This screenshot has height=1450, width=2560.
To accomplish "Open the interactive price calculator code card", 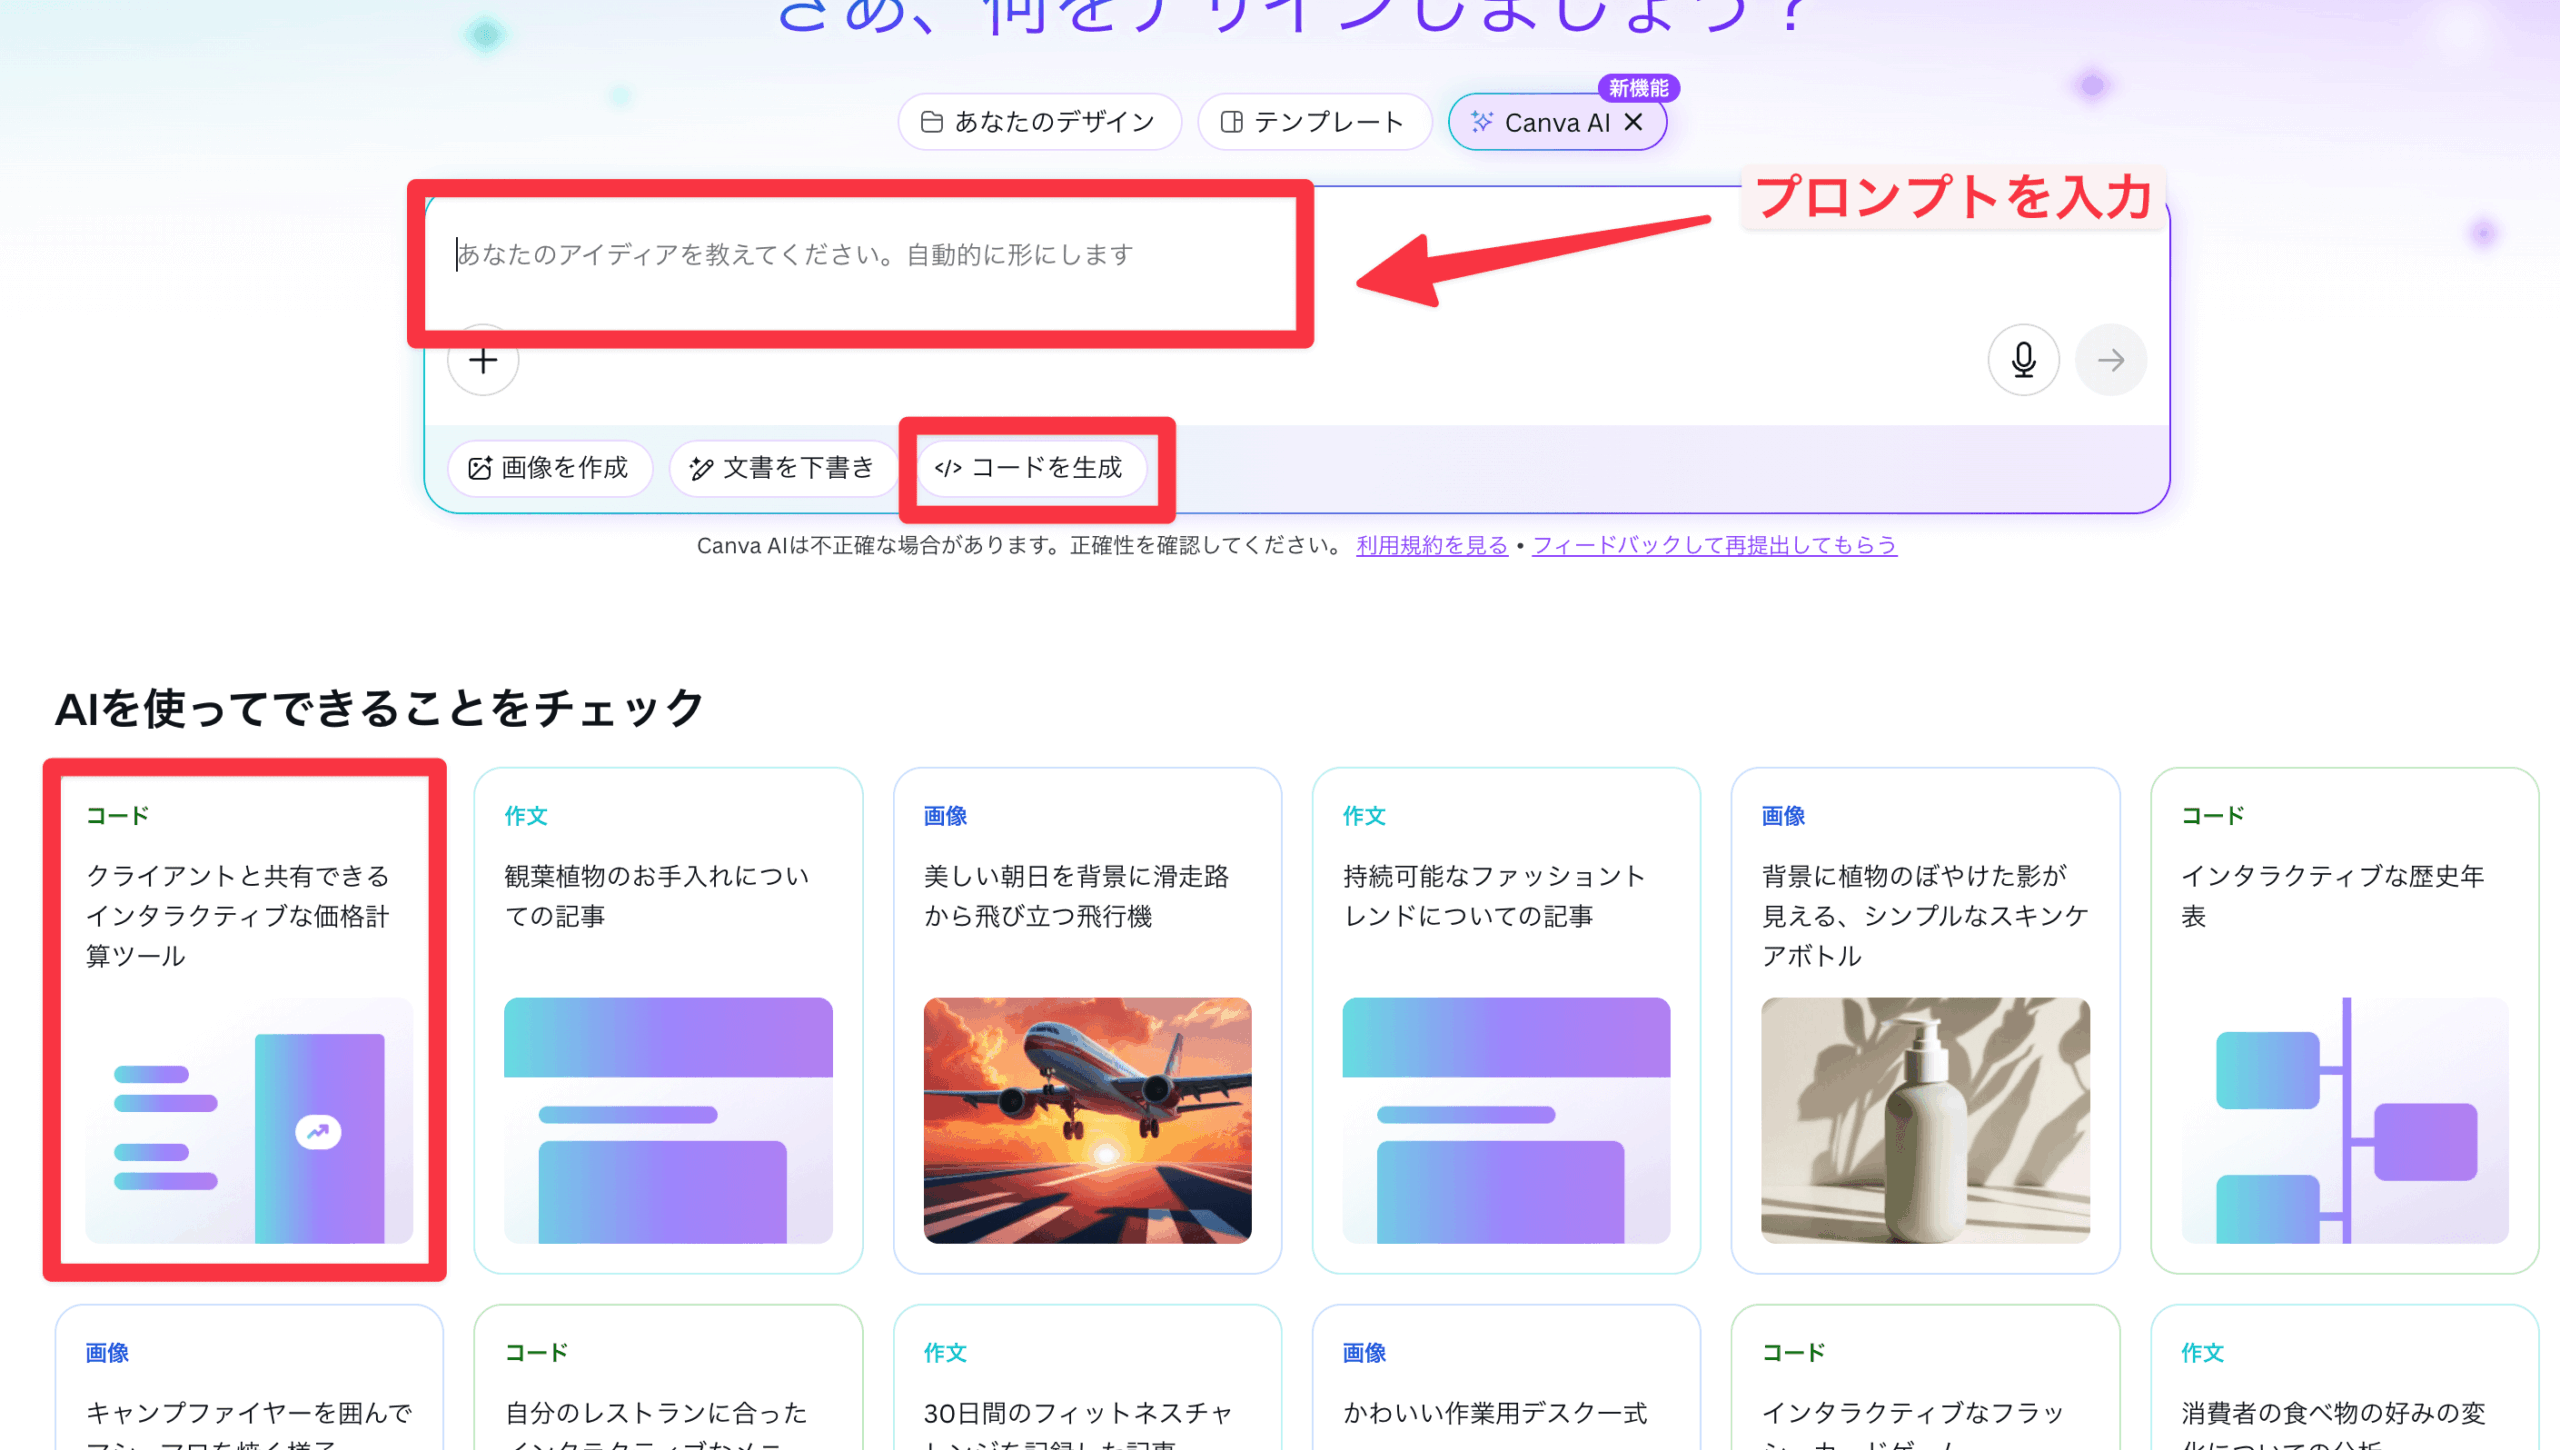I will click(x=246, y=1020).
